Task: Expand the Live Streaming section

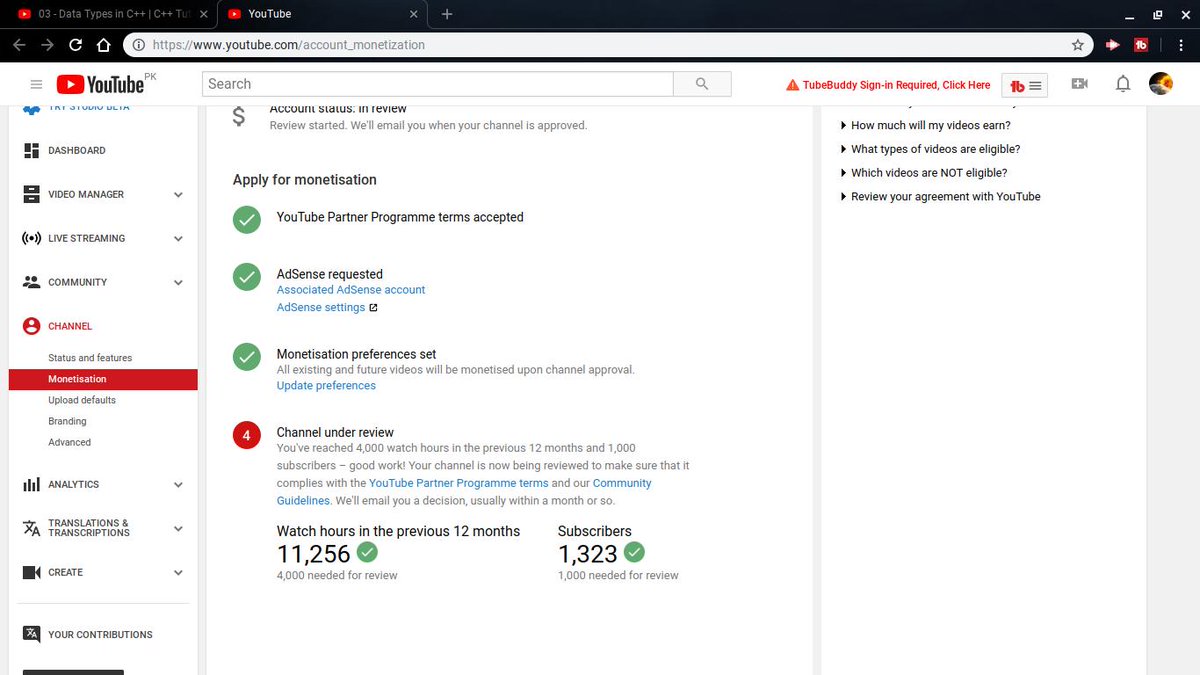Action: [x=178, y=238]
